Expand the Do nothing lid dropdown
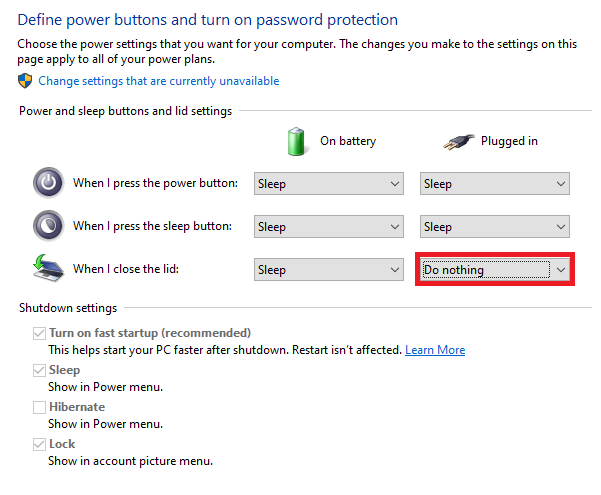 pyautogui.click(x=494, y=270)
